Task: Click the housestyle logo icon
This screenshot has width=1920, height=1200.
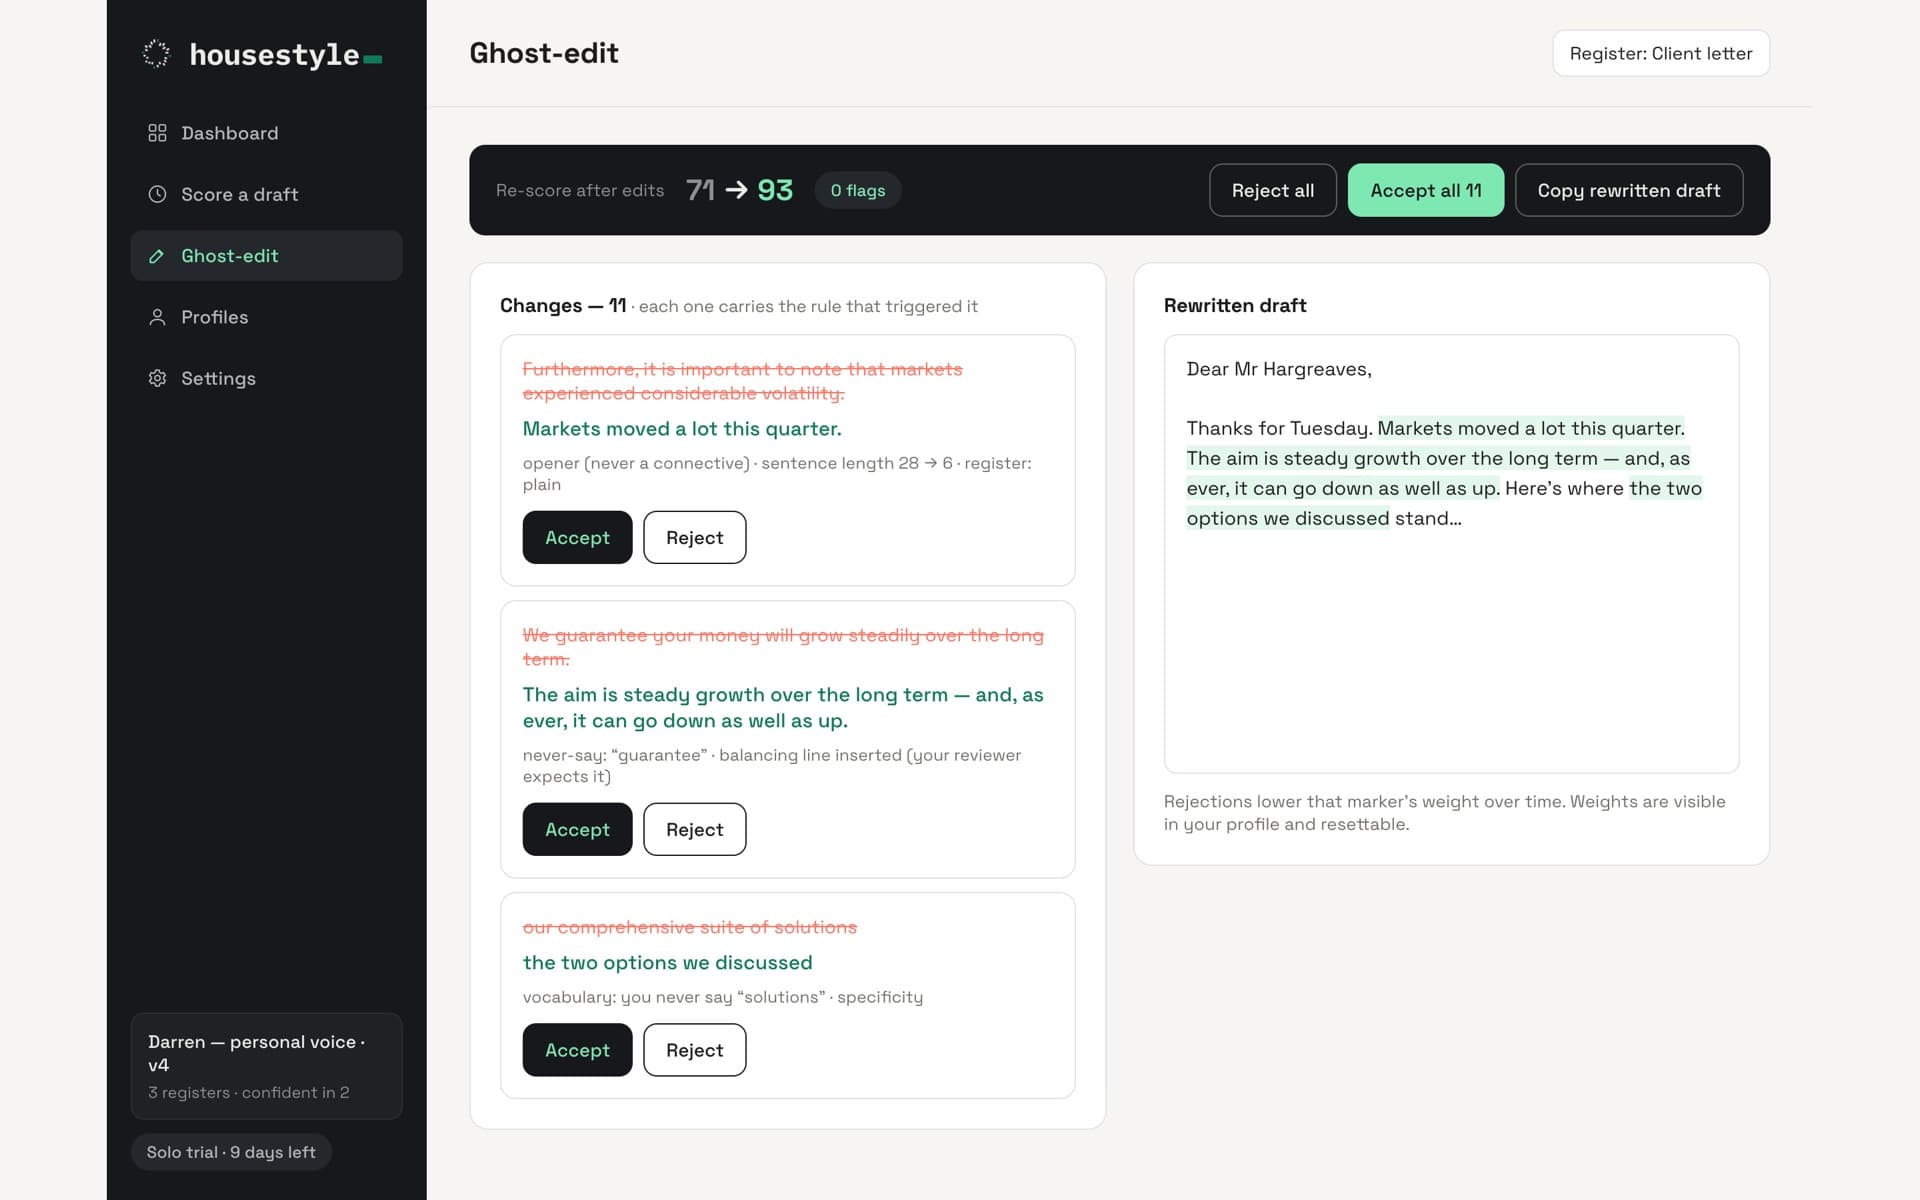Action: point(156,54)
